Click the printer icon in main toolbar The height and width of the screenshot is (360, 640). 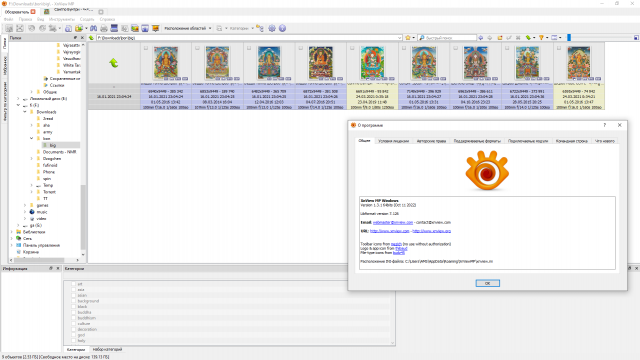[x=104, y=28]
